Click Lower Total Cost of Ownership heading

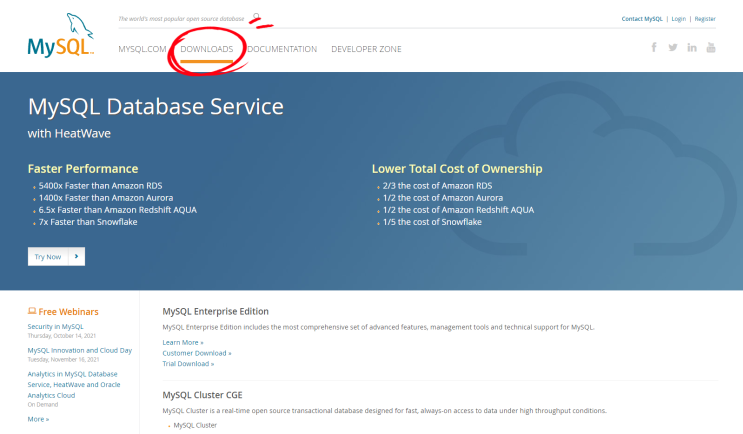457,169
